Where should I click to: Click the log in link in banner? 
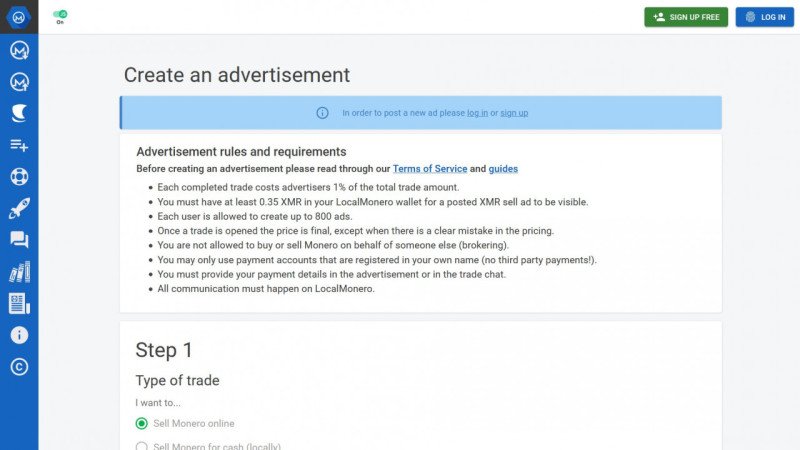(x=477, y=113)
